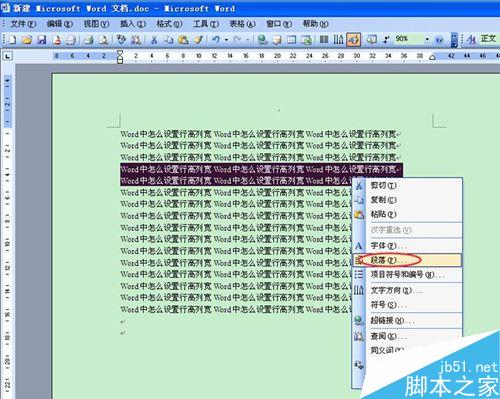Click the Permission toolbar icon
Image resolution: width=500 pixels, height=399 pixels.
[57, 40]
